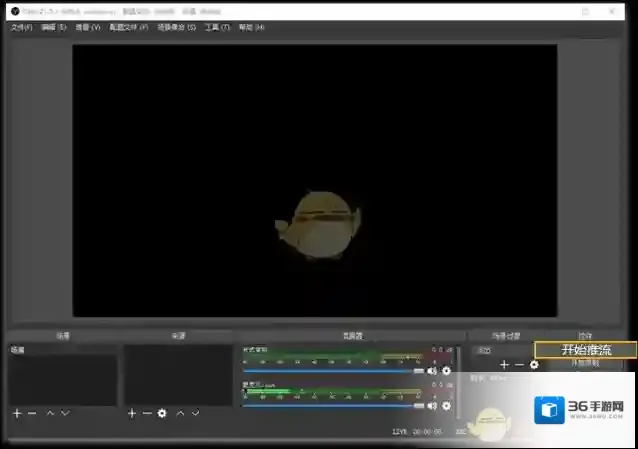Select the scene entry in Scenes list
The width and height of the screenshot is (638, 449).
60,350
